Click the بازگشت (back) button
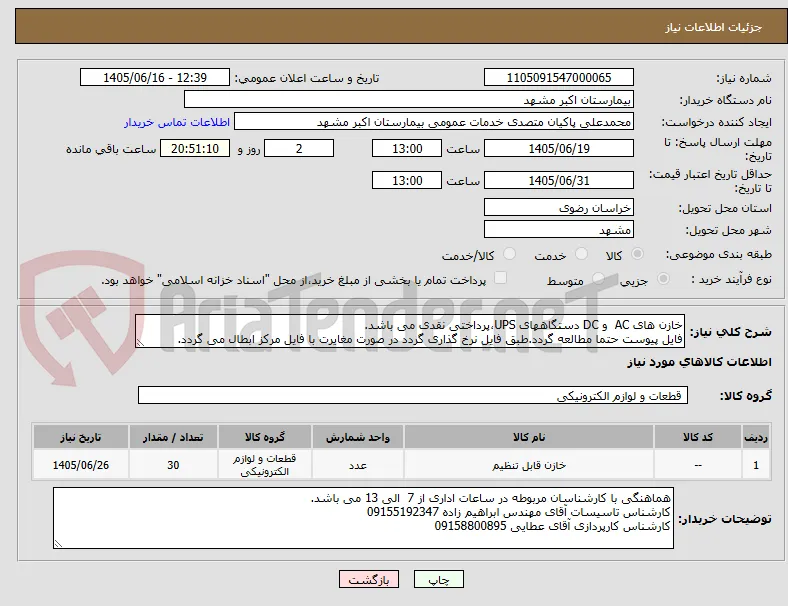Viewport: 788px width, 606px height. pos(369,579)
